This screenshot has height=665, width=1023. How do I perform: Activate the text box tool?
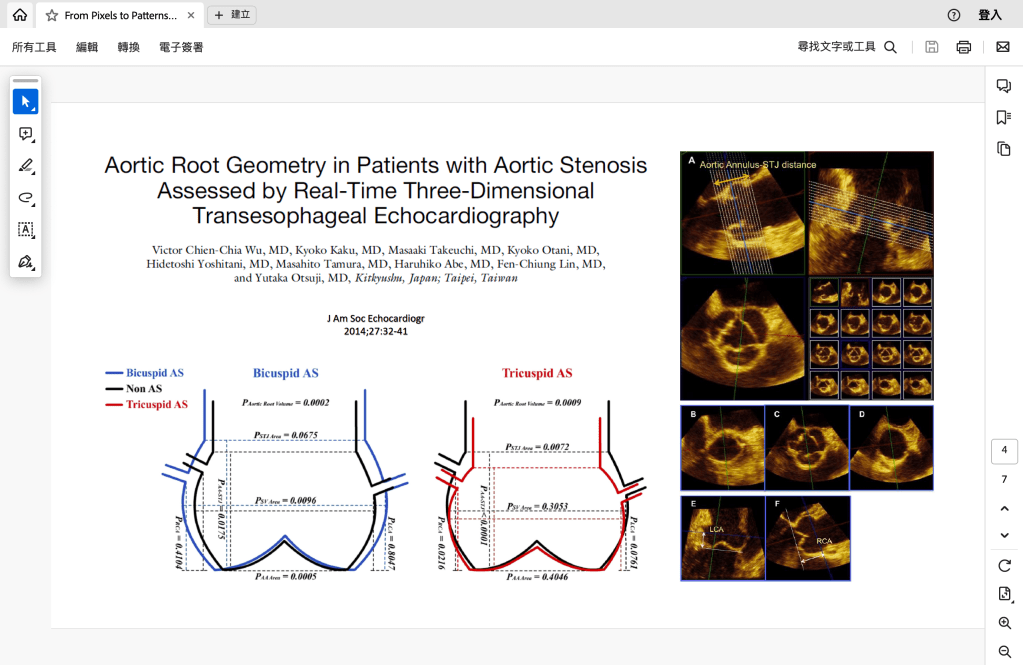point(26,230)
